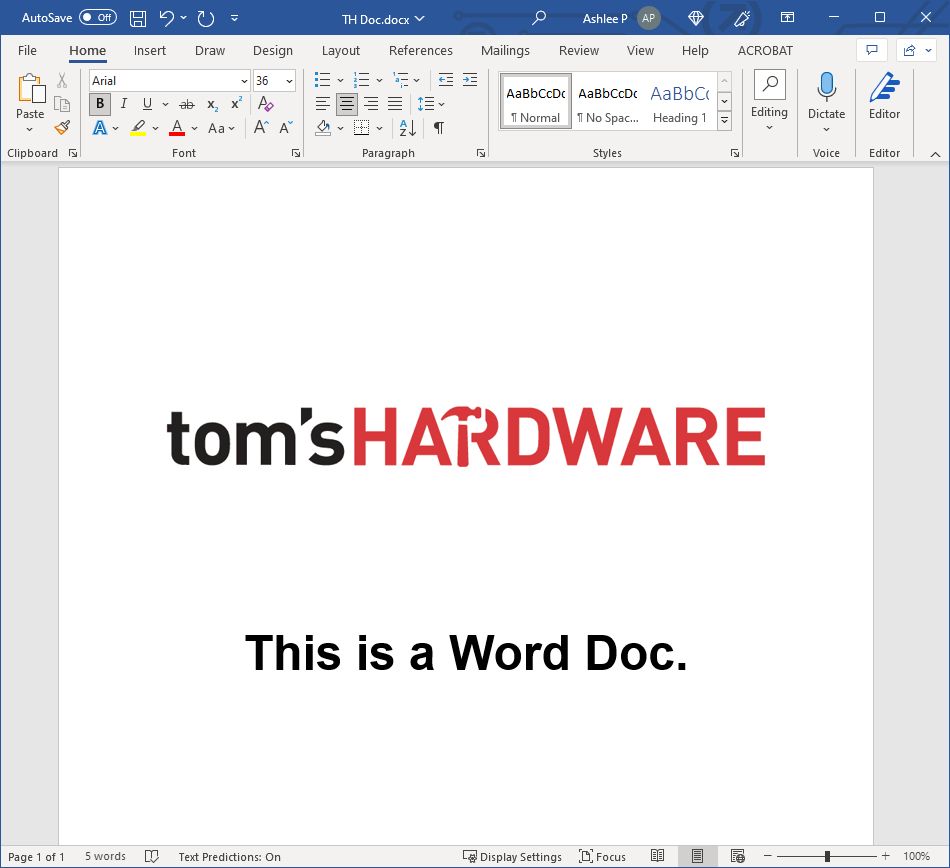Switch to Focus mode
This screenshot has height=868, width=950.
[x=602, y=857]
